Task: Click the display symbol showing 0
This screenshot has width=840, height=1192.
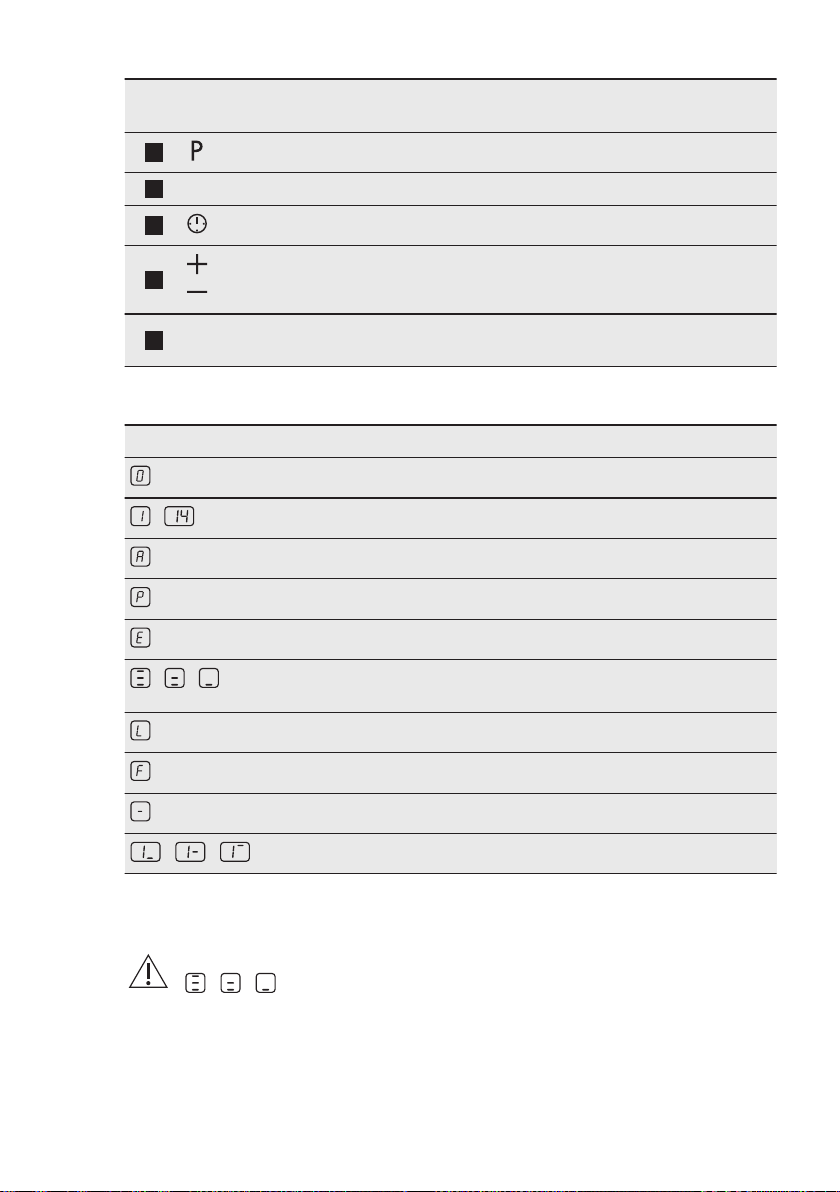Action: (x=141, y=476)
